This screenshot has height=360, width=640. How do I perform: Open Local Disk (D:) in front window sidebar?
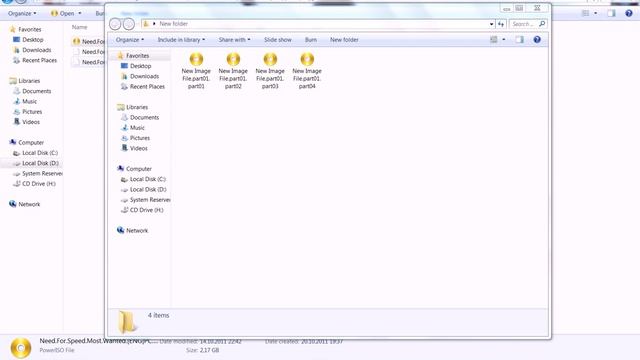pyautogui.click(x=144, y=189)
